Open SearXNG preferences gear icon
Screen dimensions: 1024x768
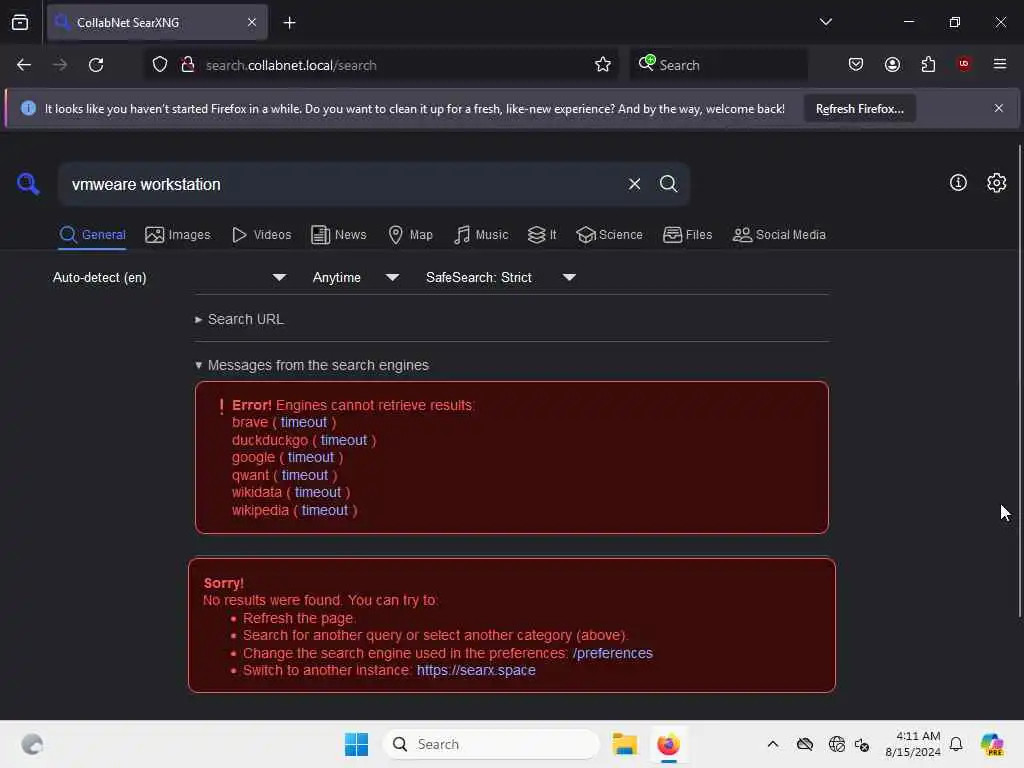coord(997,183)
